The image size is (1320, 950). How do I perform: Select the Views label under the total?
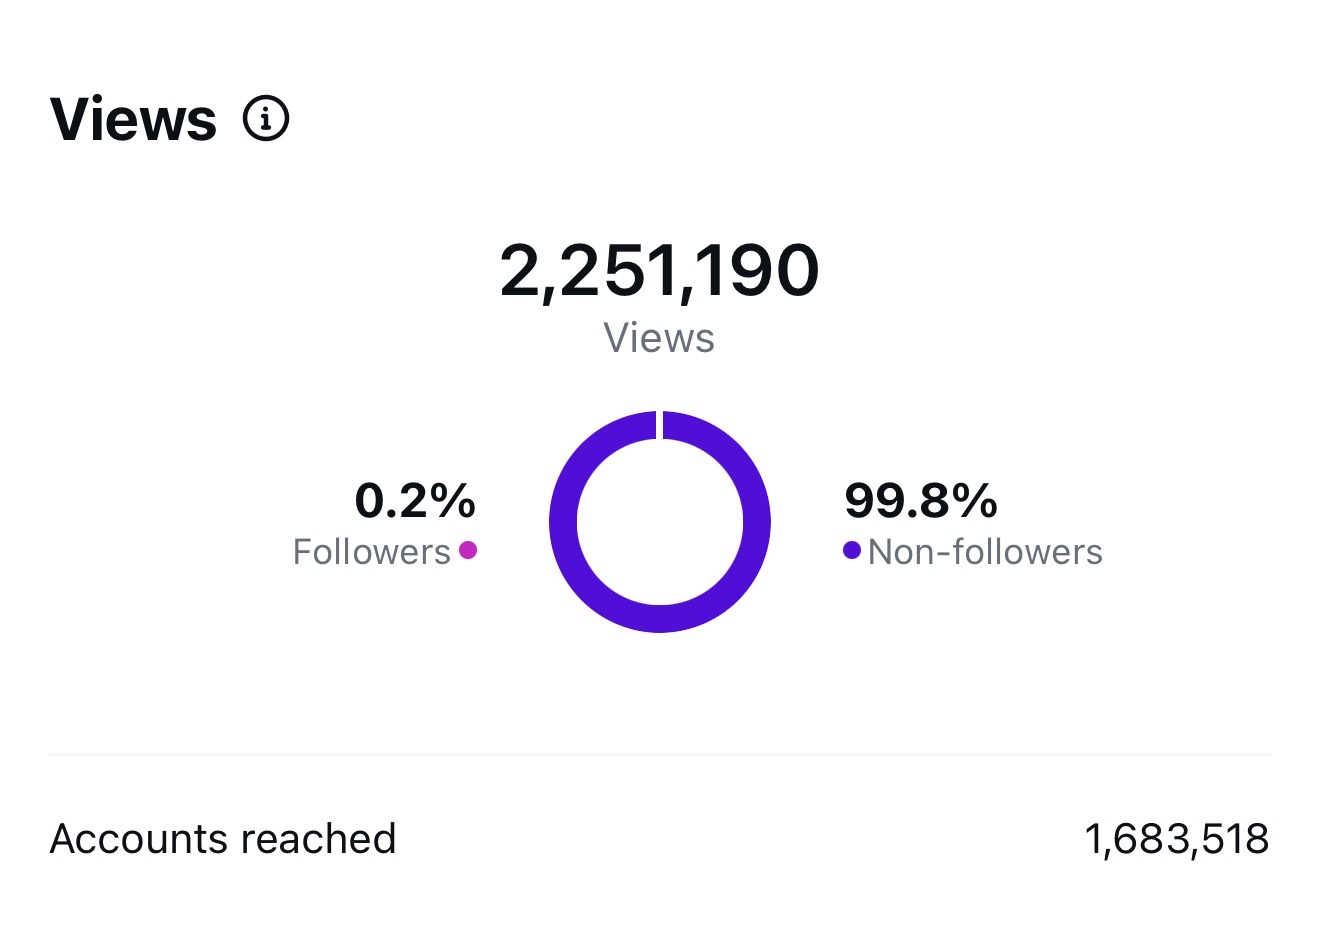pos(659,337)
